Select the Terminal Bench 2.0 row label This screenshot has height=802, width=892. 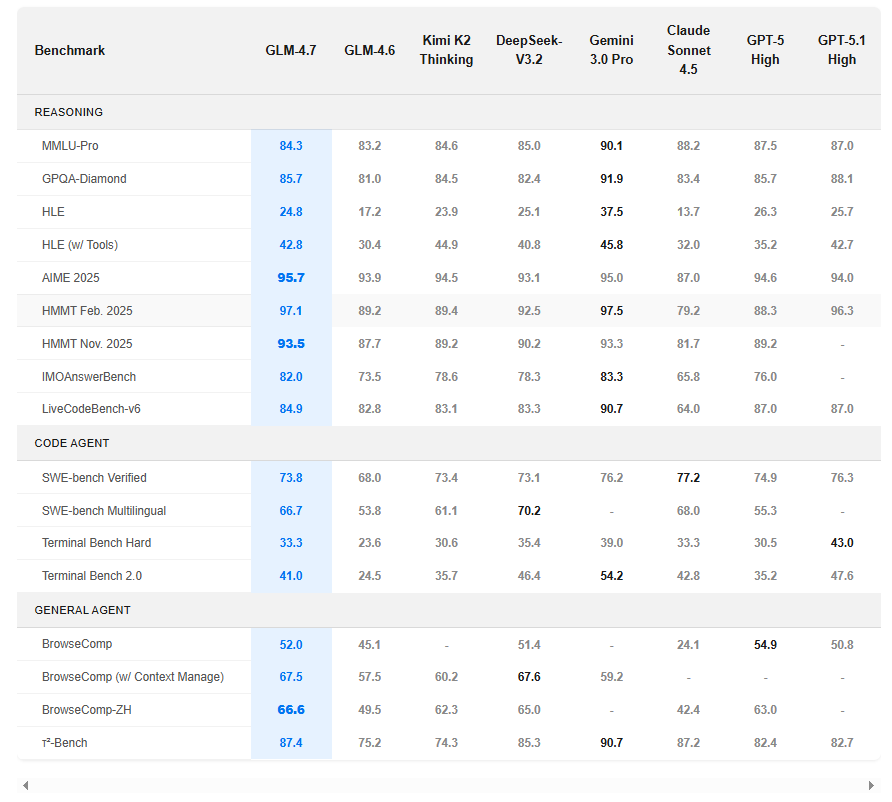point(92,576)
